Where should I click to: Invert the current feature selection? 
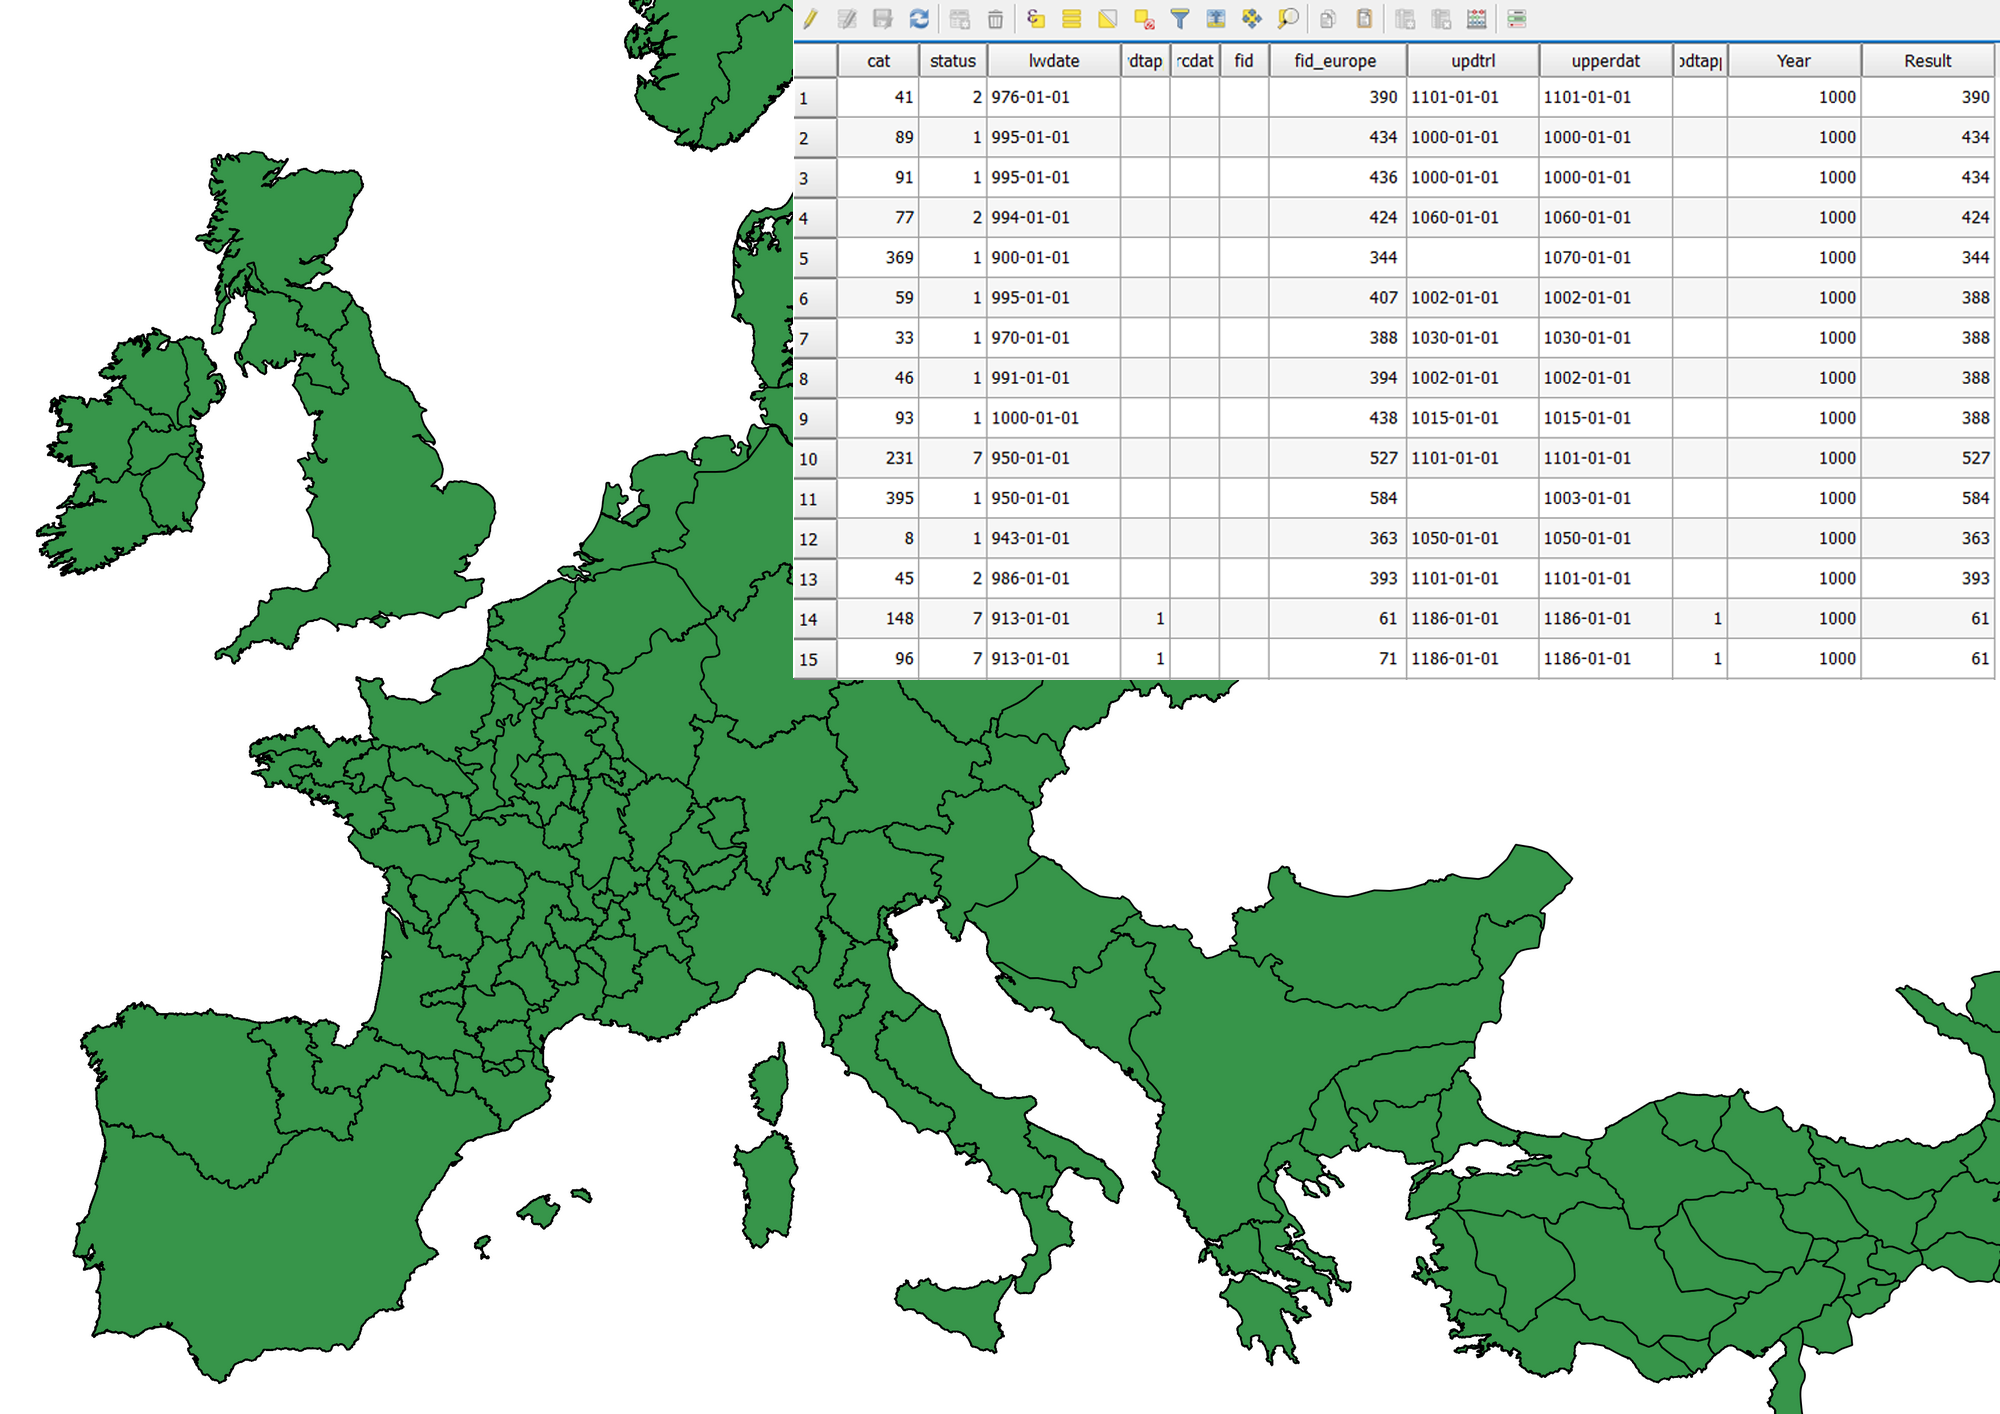1108,18
